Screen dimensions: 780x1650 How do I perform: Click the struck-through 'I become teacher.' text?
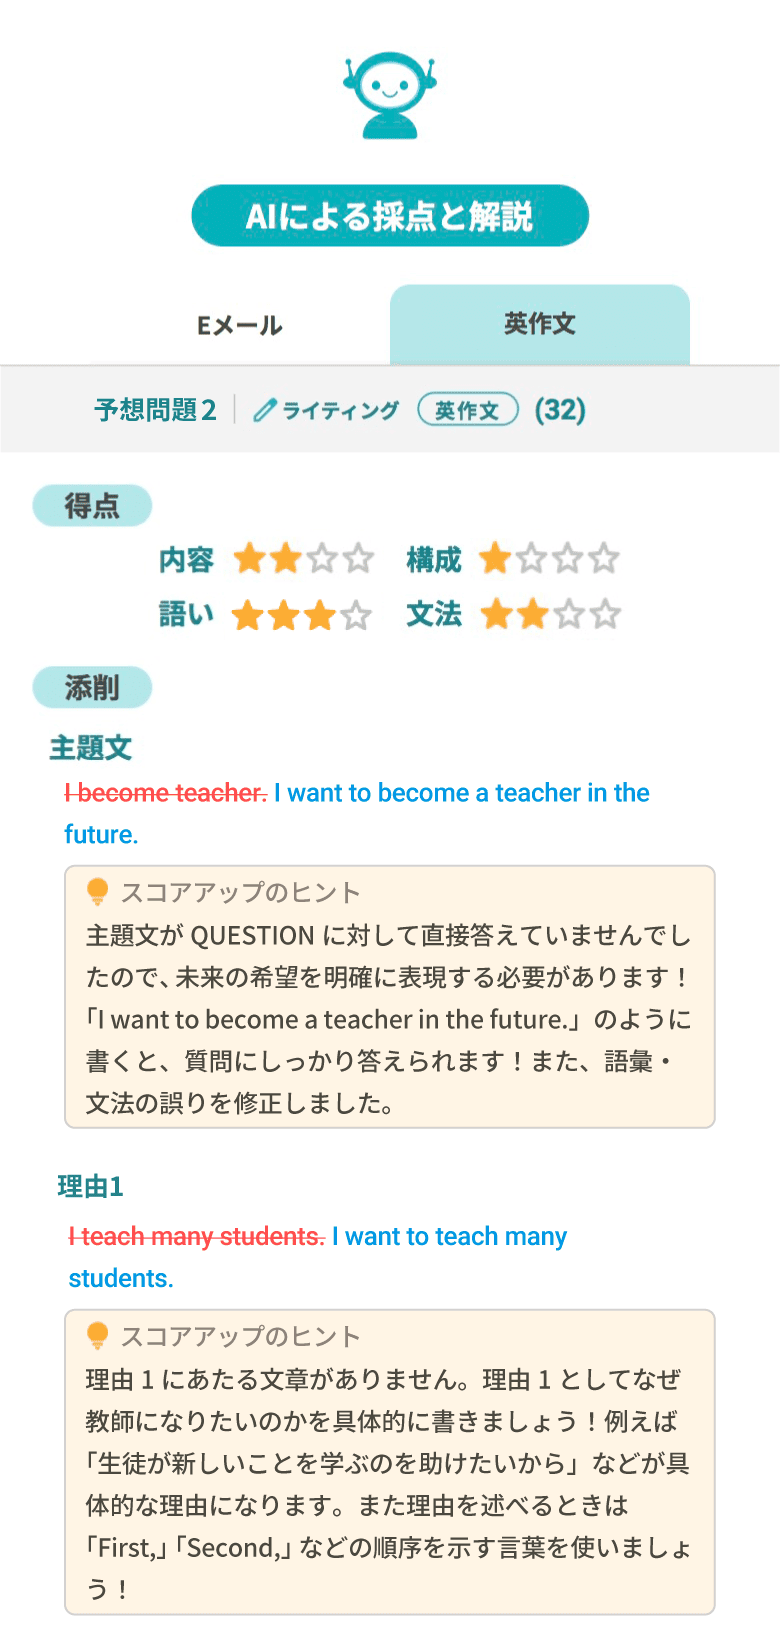coord(166,793)
